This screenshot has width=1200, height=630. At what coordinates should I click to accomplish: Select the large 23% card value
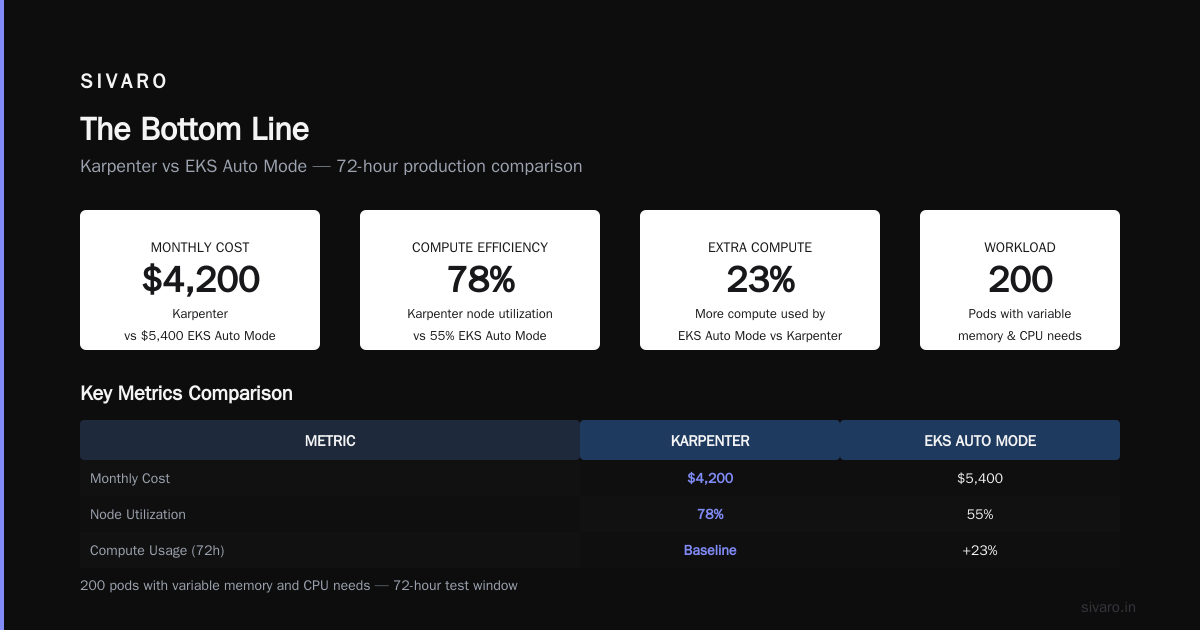[760, 280]
